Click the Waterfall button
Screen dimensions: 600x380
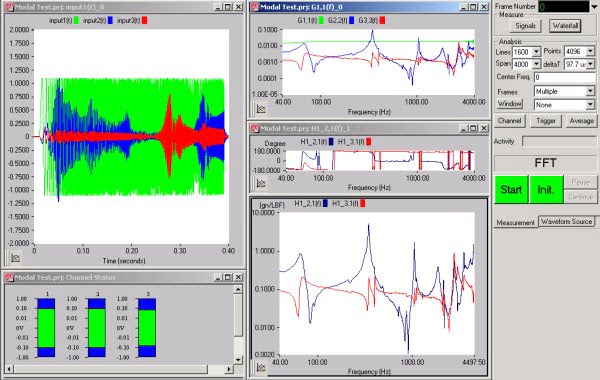(565, 26)
